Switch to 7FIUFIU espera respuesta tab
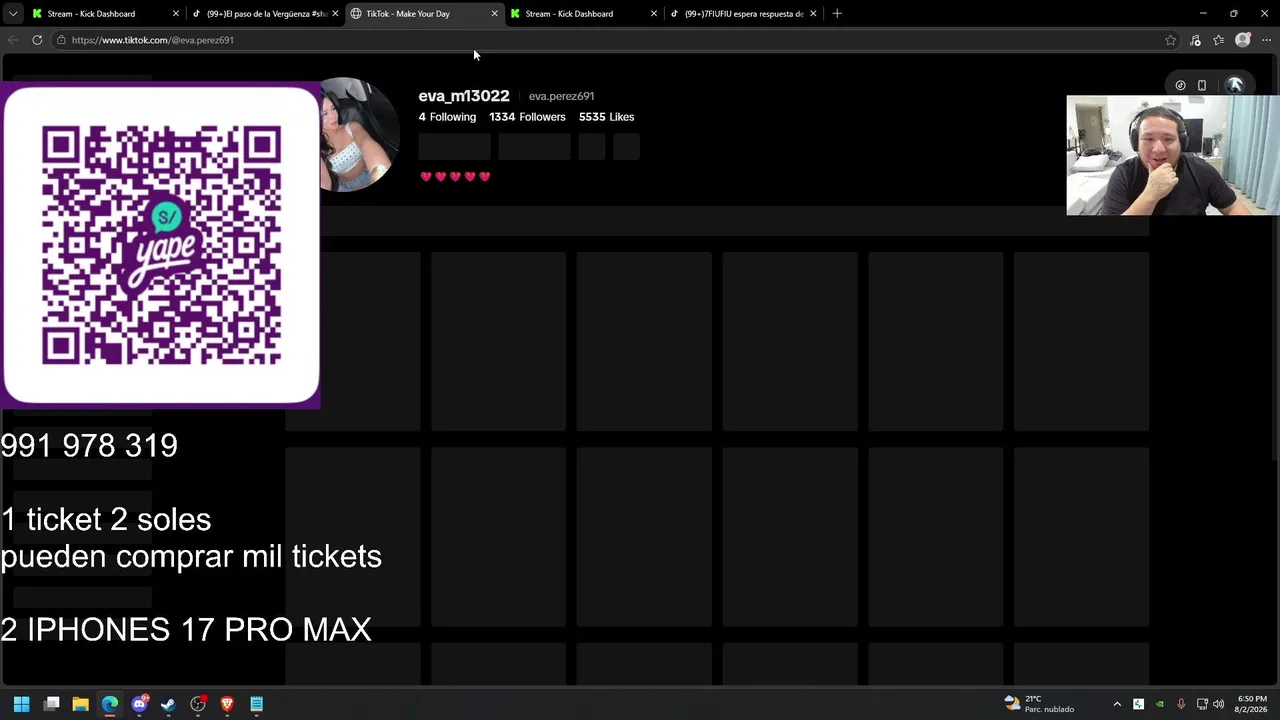 pos(743,14)
